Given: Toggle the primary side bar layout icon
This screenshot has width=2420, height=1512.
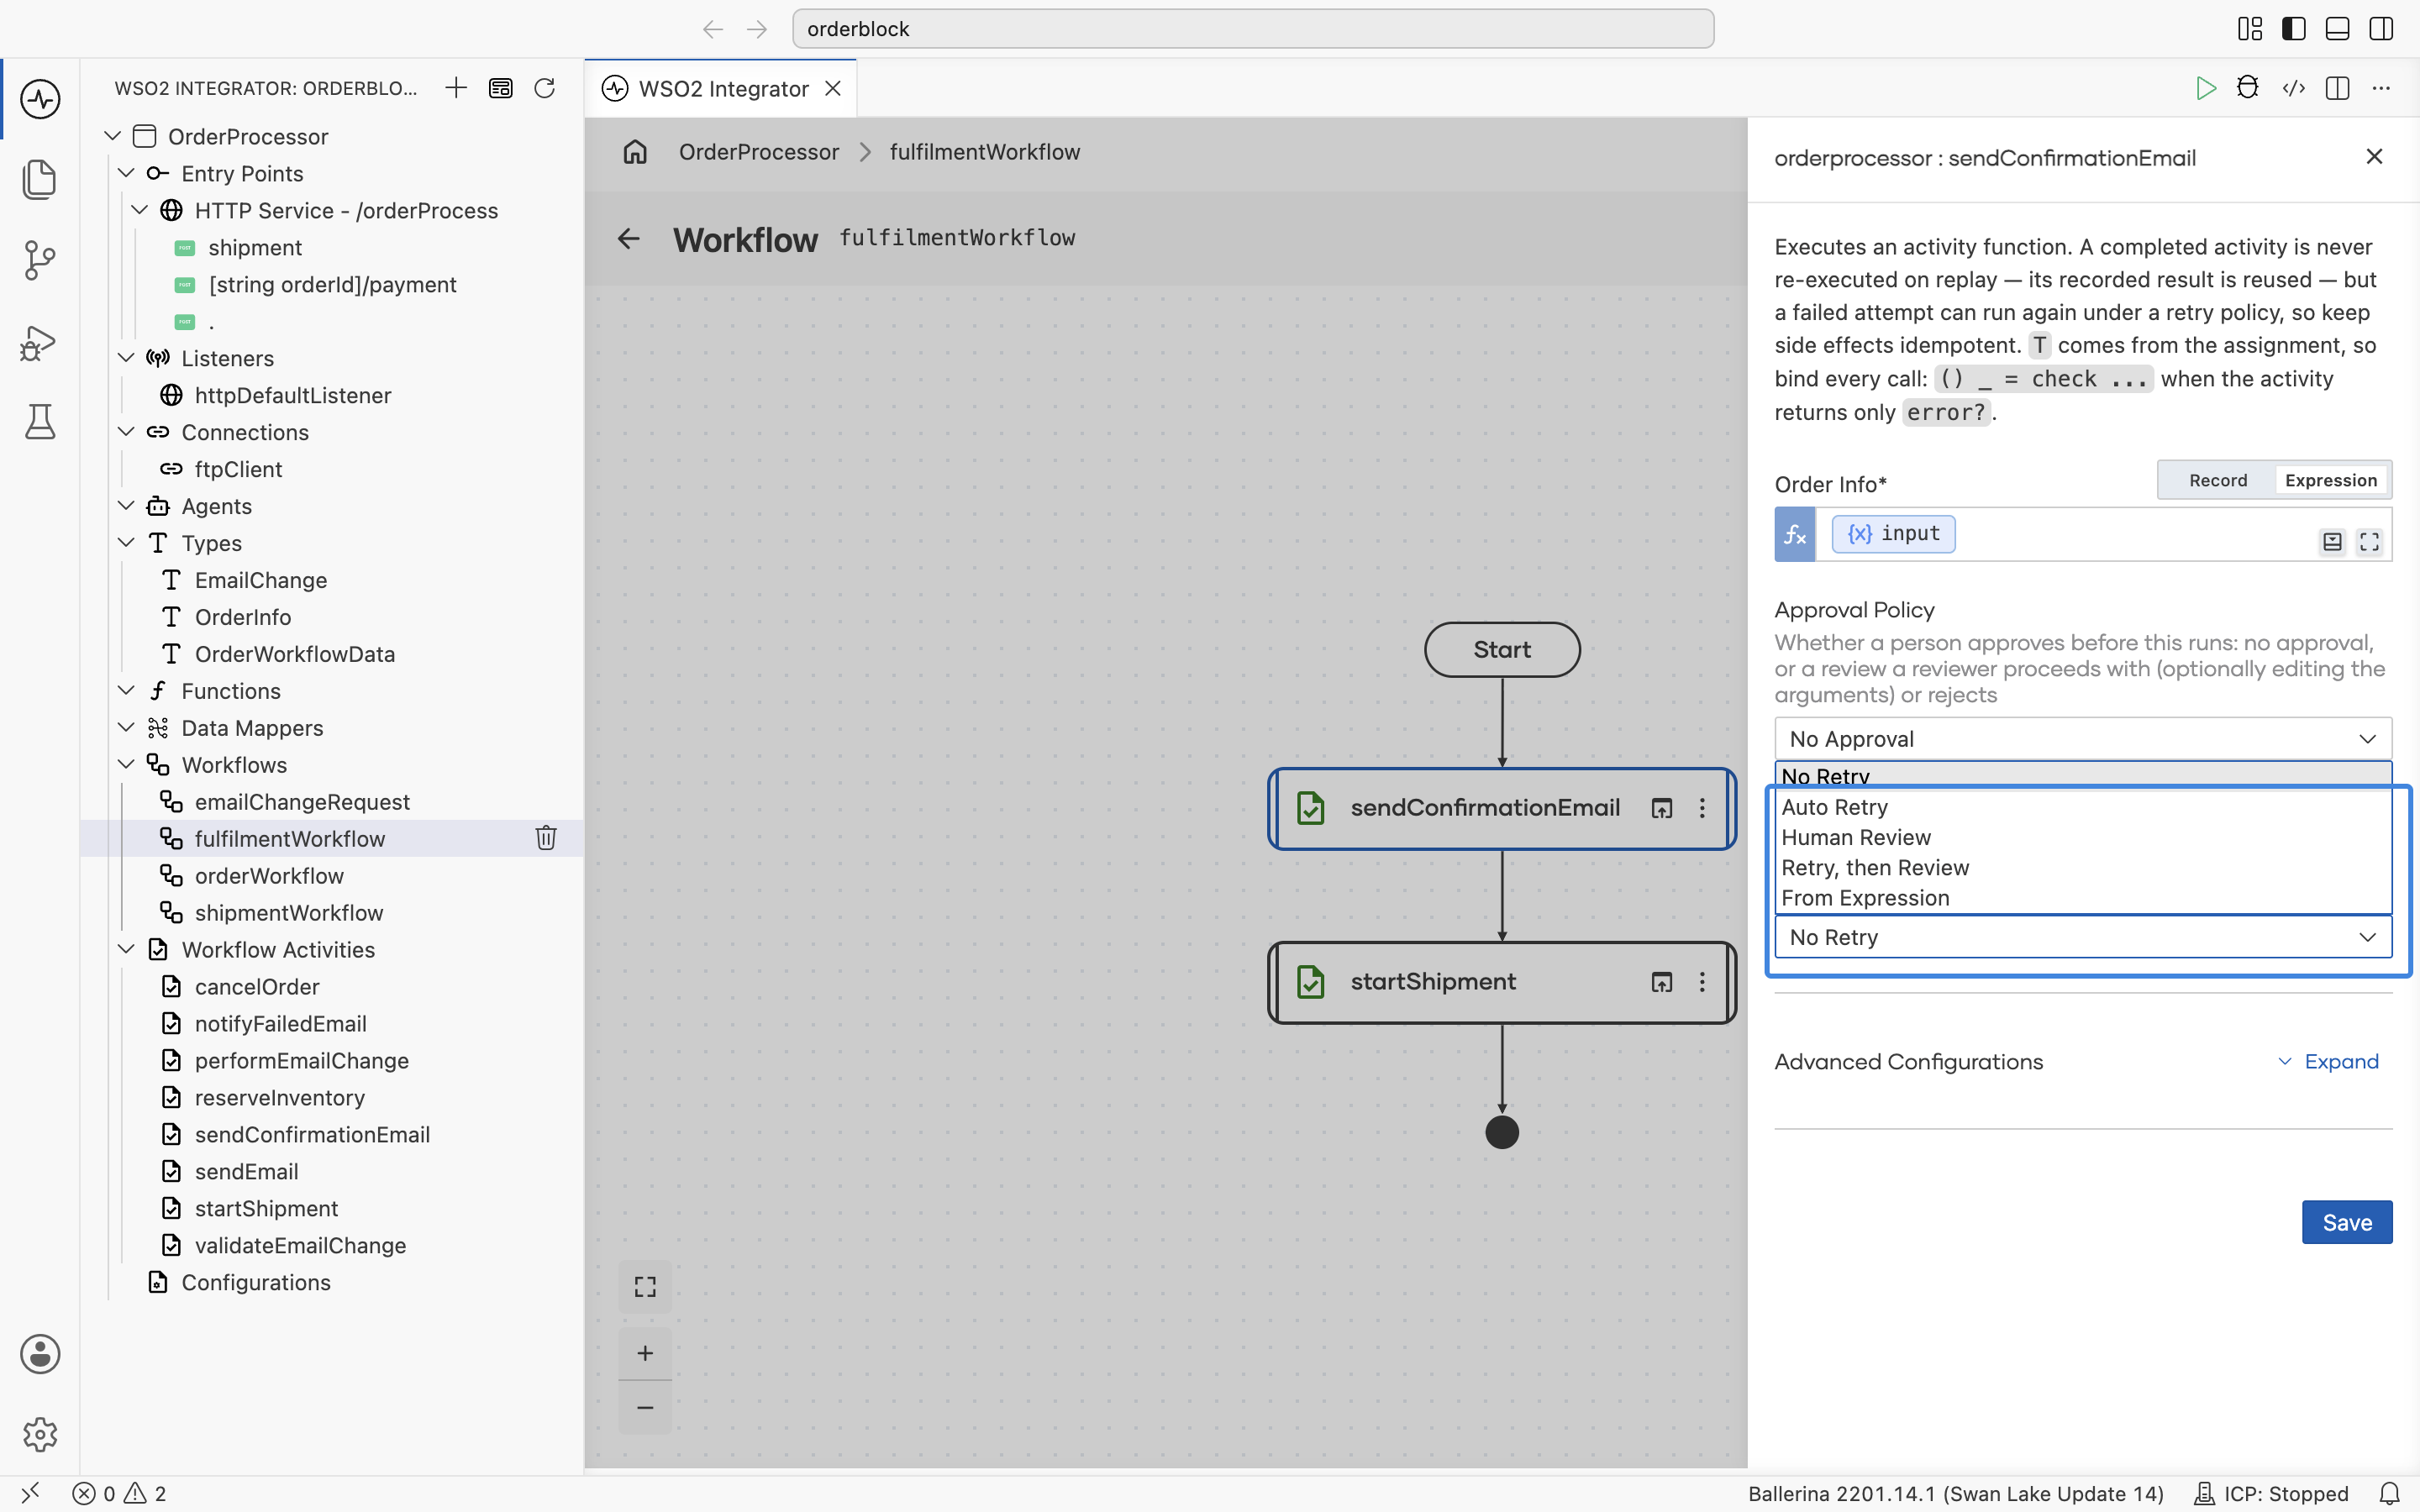Looking at the screenshot, I should point(2294,29).
